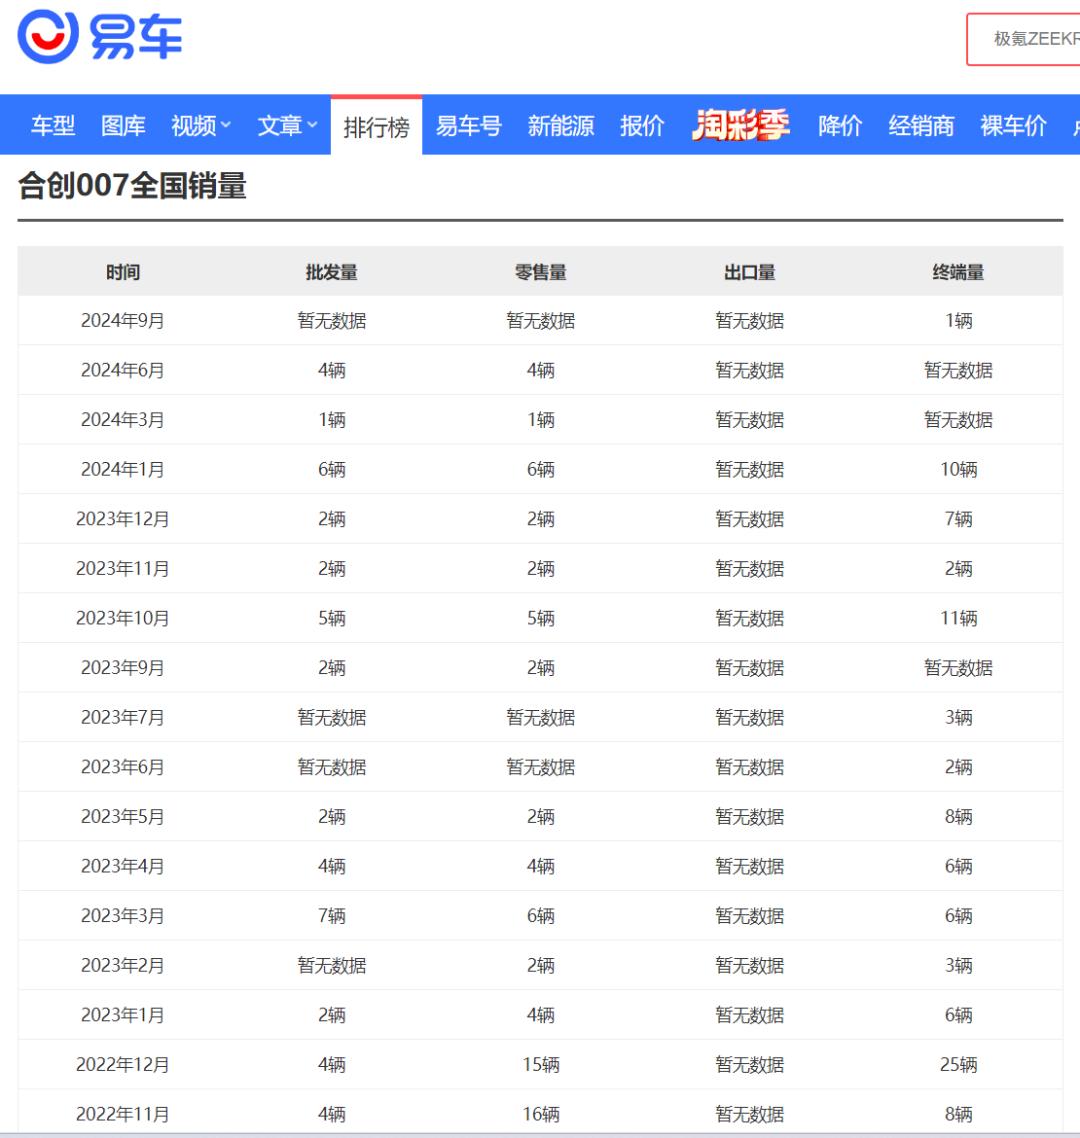The width and height of the screenshot is (1080, 1138).
Task: Open the 图库 navigation item
Action: point(123,126)
